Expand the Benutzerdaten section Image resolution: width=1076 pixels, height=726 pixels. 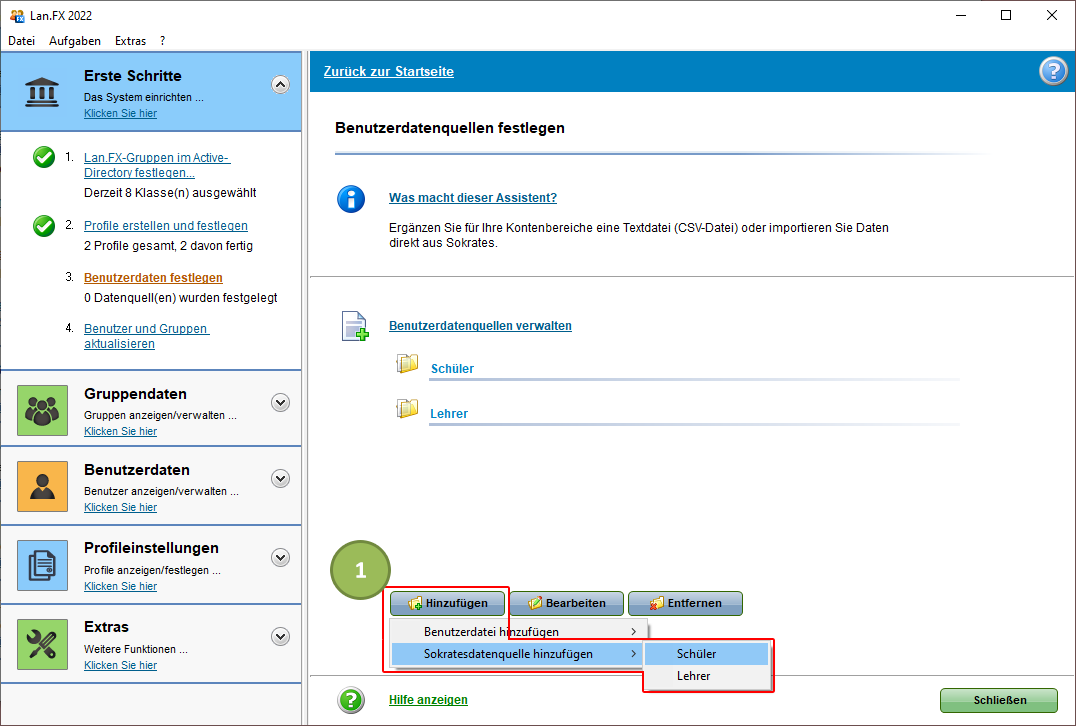280,479
